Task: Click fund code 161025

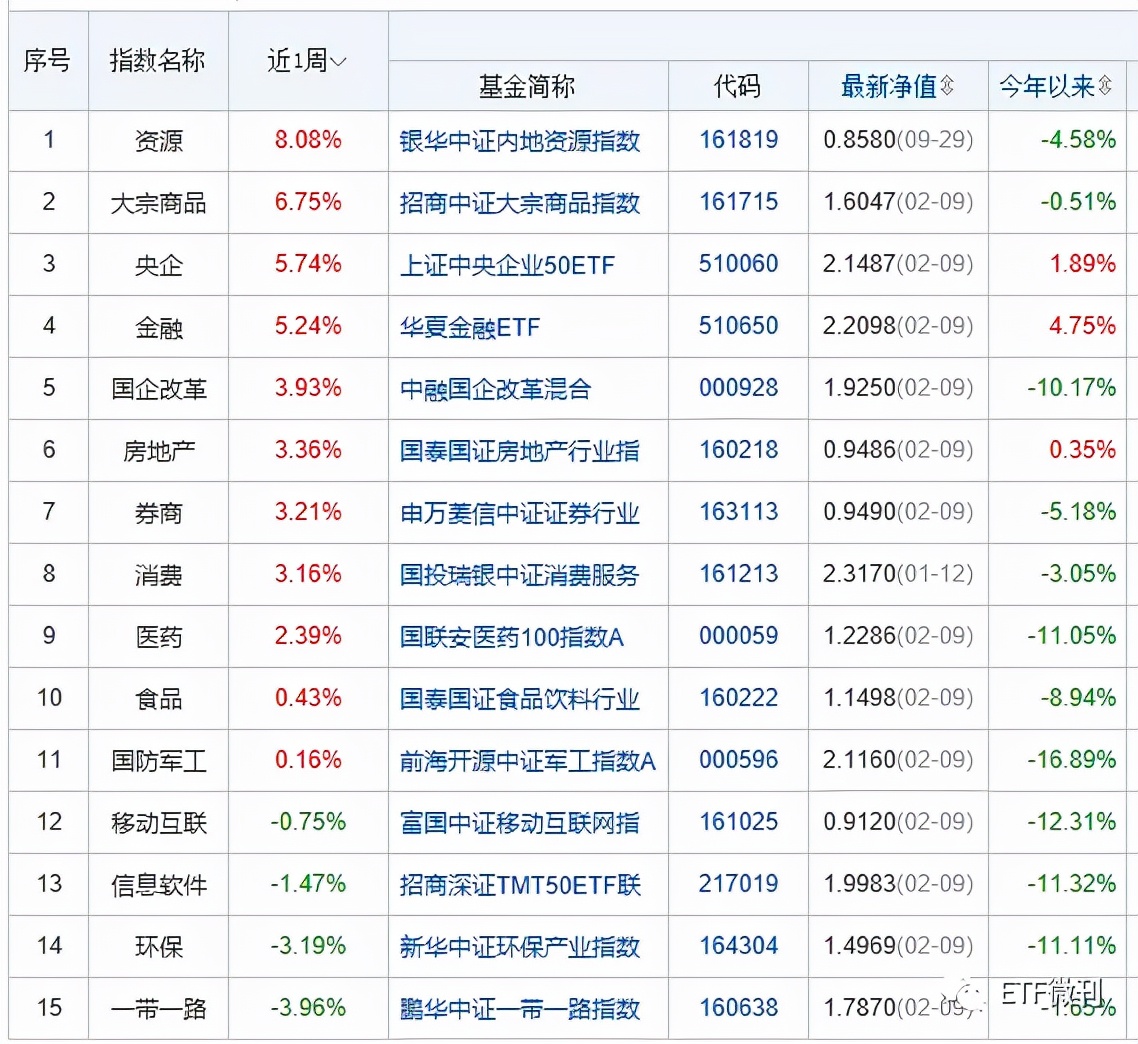Action: click(x=738, y=822)
